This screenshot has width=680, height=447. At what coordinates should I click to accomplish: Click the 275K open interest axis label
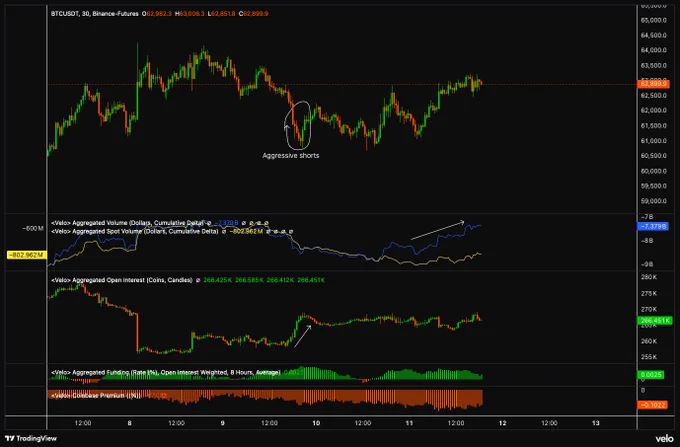(x=649, y=294)
